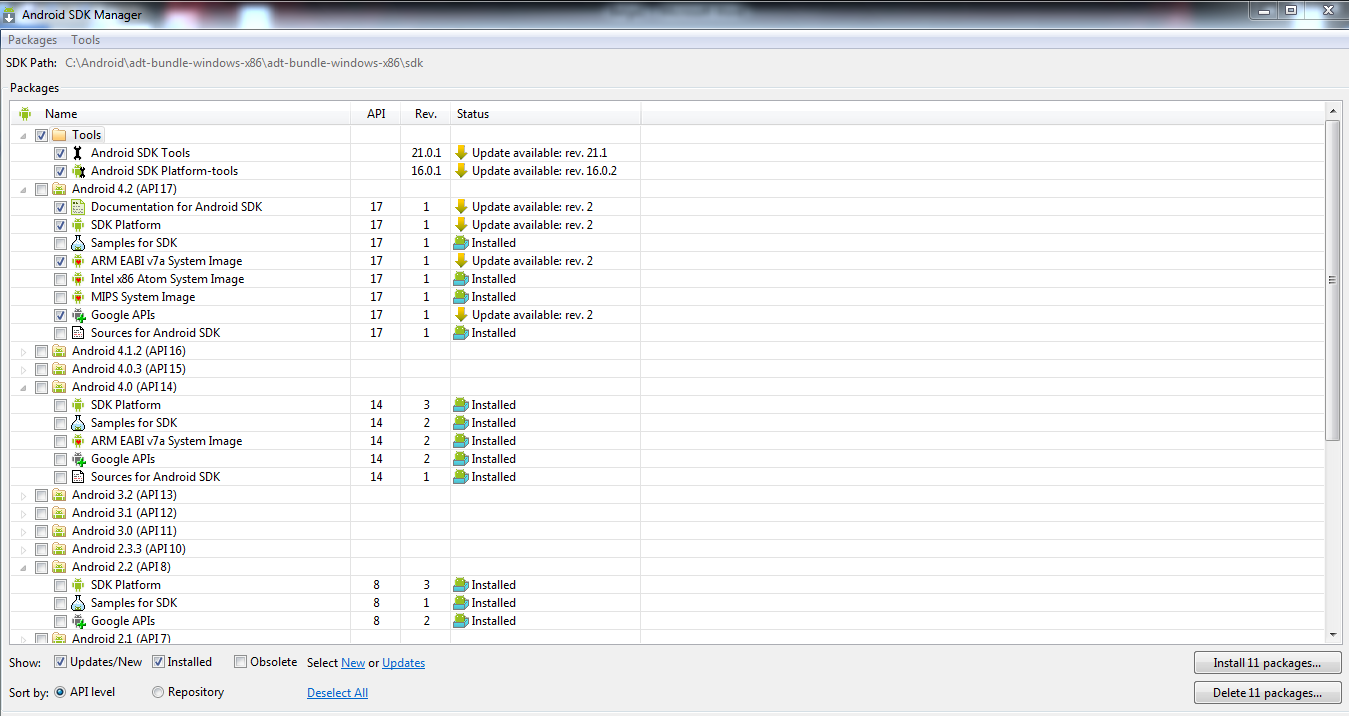Click the API 14 Google APIs icon
Screen dimensions: 1349x716
(x=78, y=459)
